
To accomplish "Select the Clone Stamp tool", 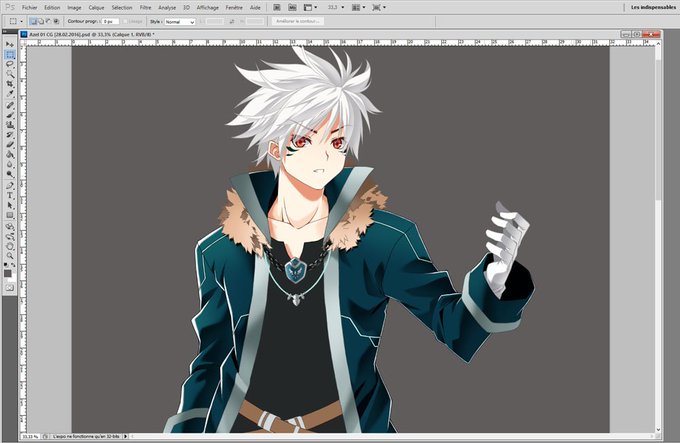I will coord(10,125).
